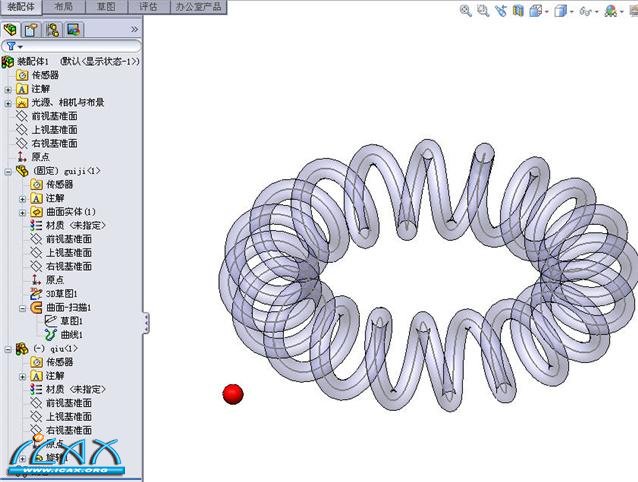Switch to the 评估 tab

pos(148,7)
